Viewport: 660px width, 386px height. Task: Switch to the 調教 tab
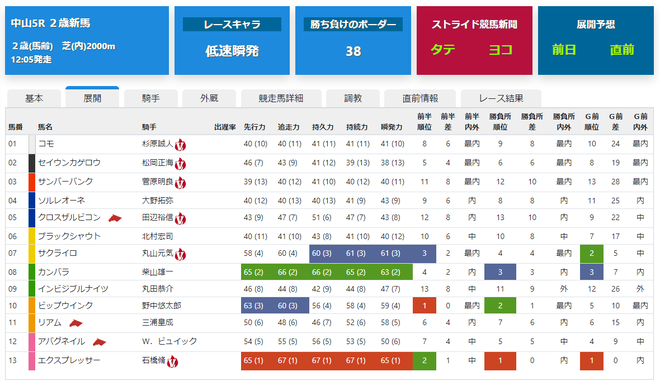(x=353, y=98)
